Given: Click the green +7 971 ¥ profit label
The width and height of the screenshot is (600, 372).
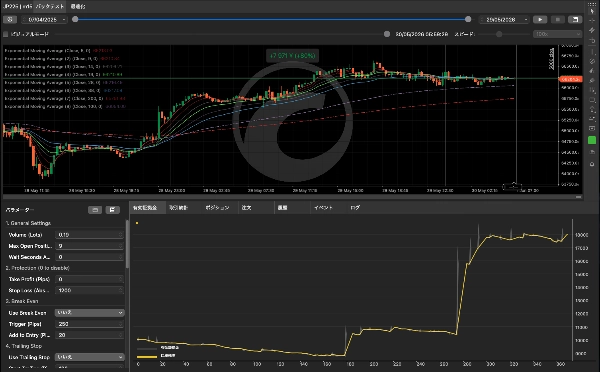Looking at the screenshot, I should point(293,55).
